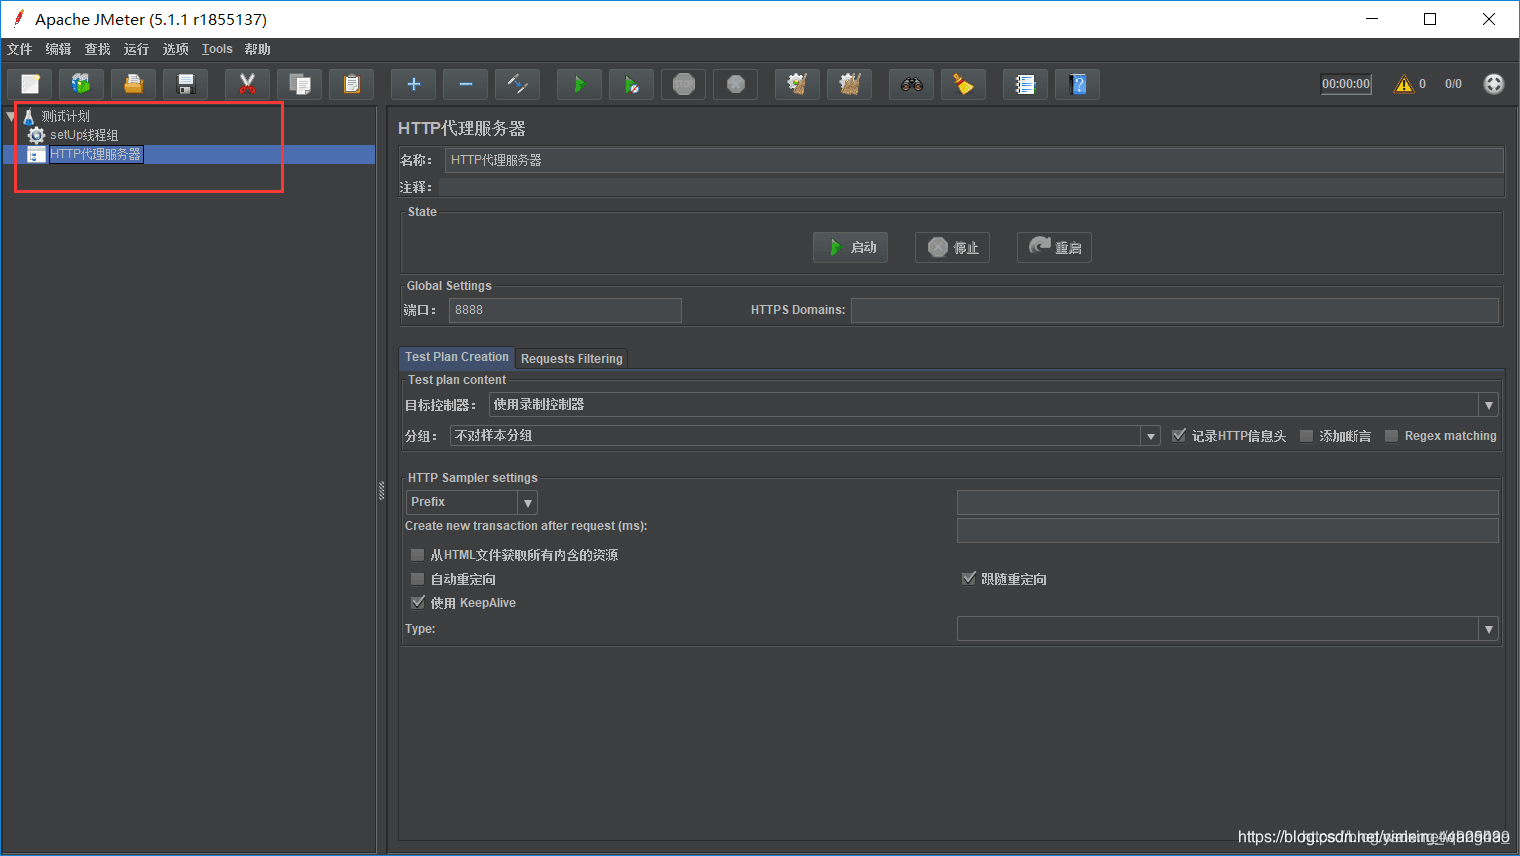Open Search with the binoculars icon
The image size is (1520, 856).
911,84
